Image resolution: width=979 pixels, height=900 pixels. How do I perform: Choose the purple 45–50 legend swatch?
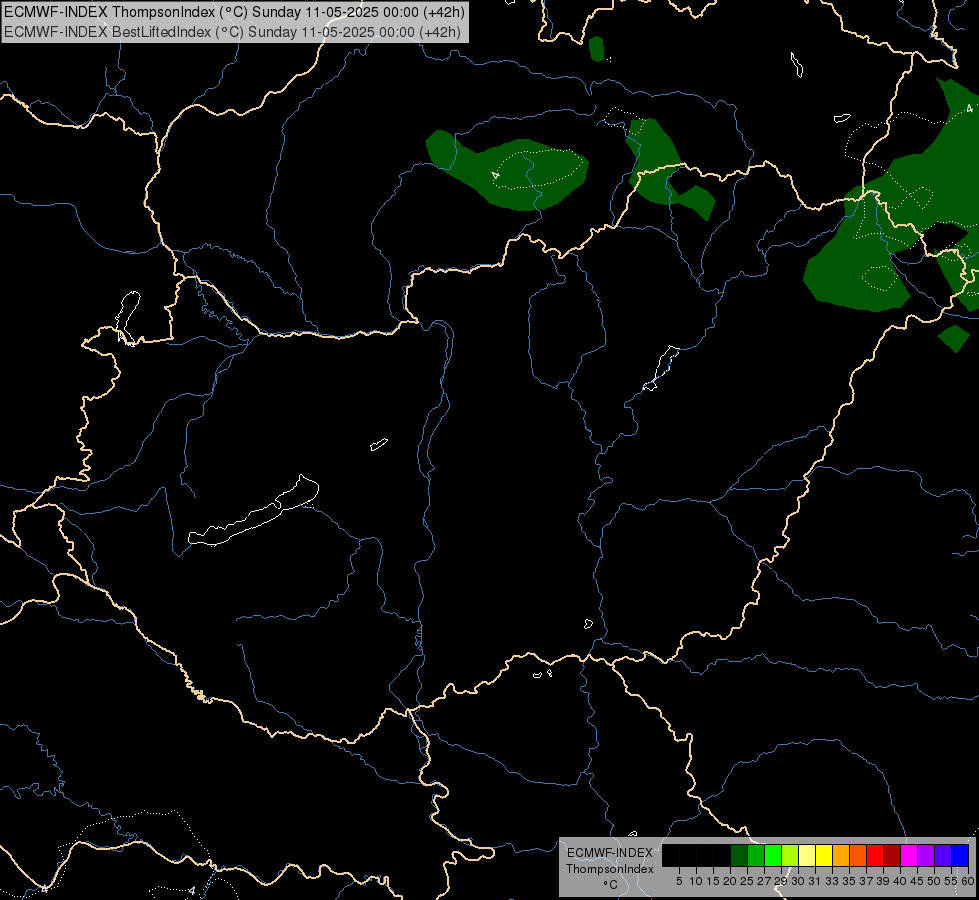926,855
